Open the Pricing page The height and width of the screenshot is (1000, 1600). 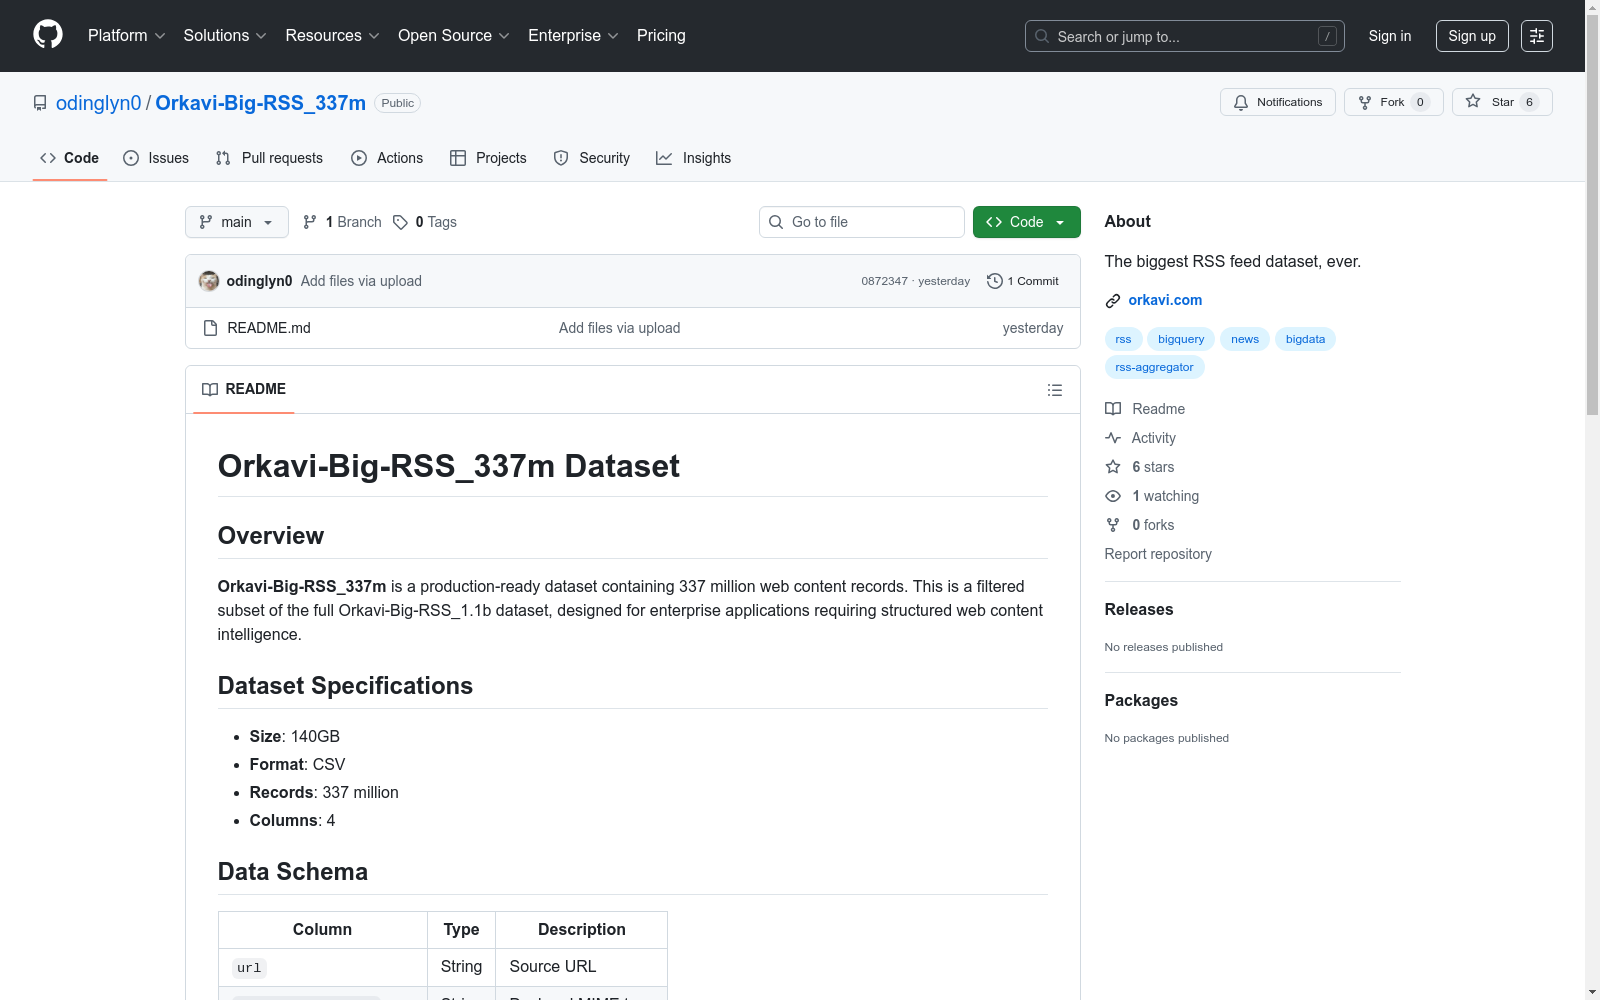(x=661, y=35)
